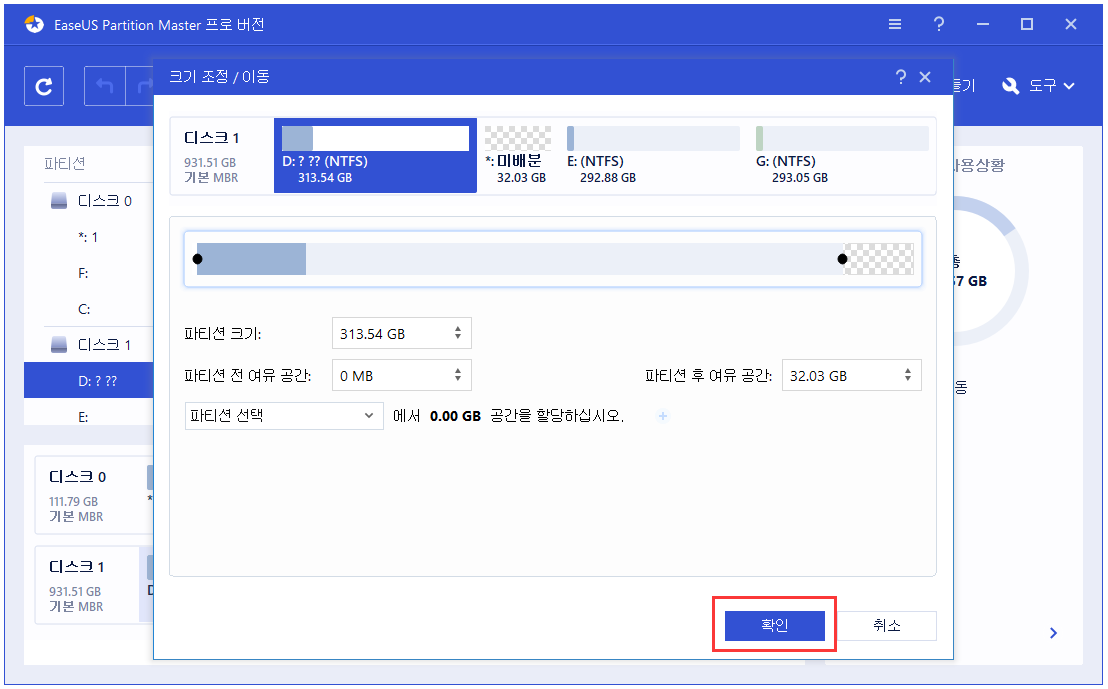Click the 확인 confirm button
Image resolution: width=1108 pixels, height=689 pixels.
click(774, 625)
